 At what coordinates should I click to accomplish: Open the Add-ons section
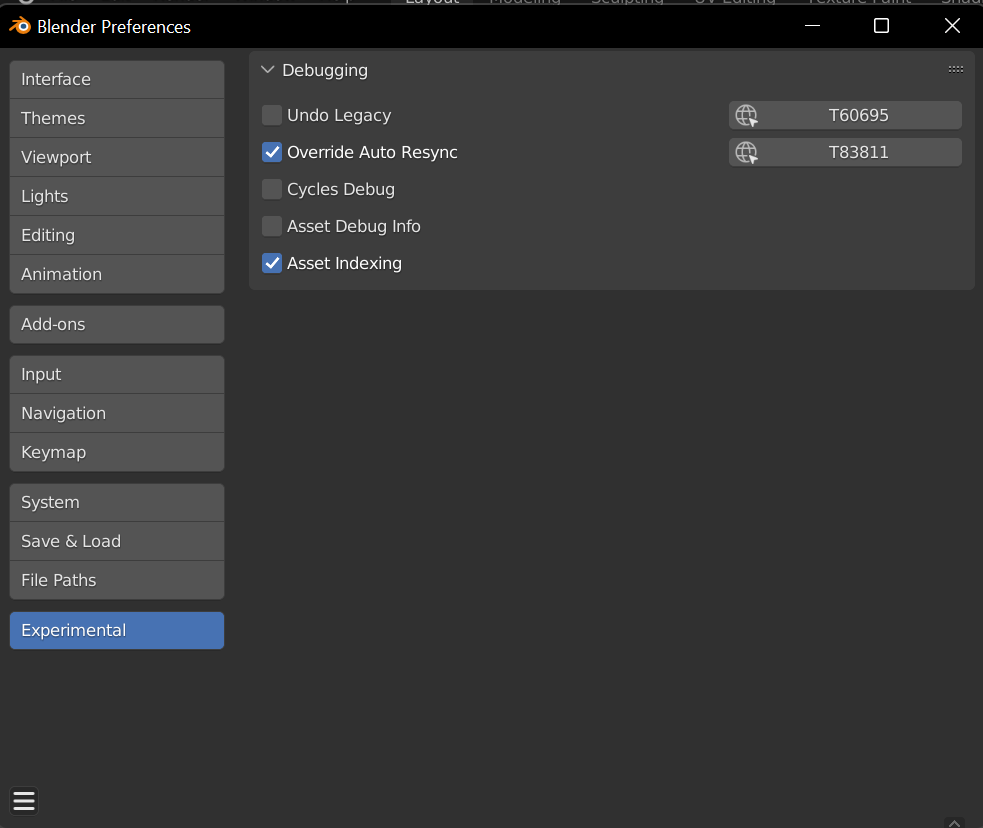click(x=117, y=325)
